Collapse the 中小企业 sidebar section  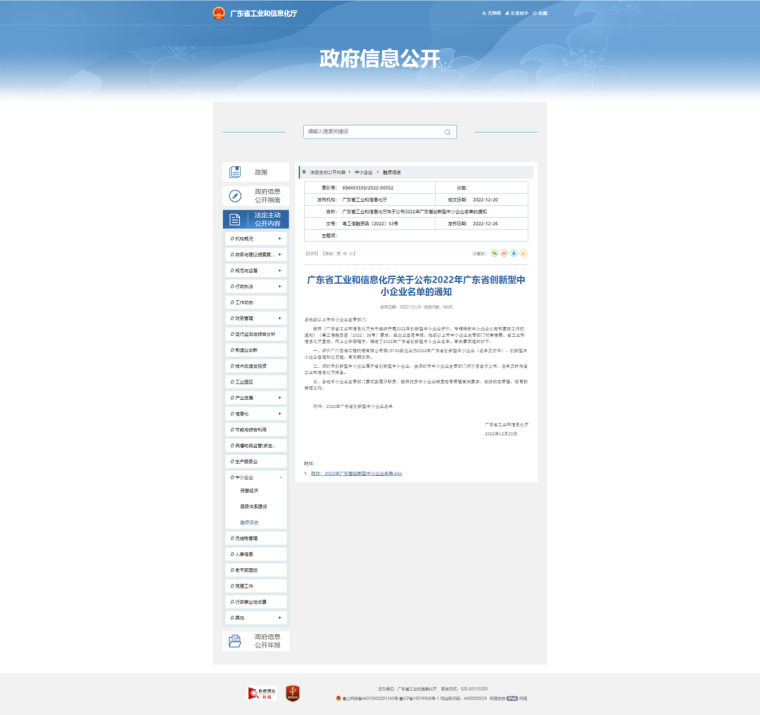(279, 477)
